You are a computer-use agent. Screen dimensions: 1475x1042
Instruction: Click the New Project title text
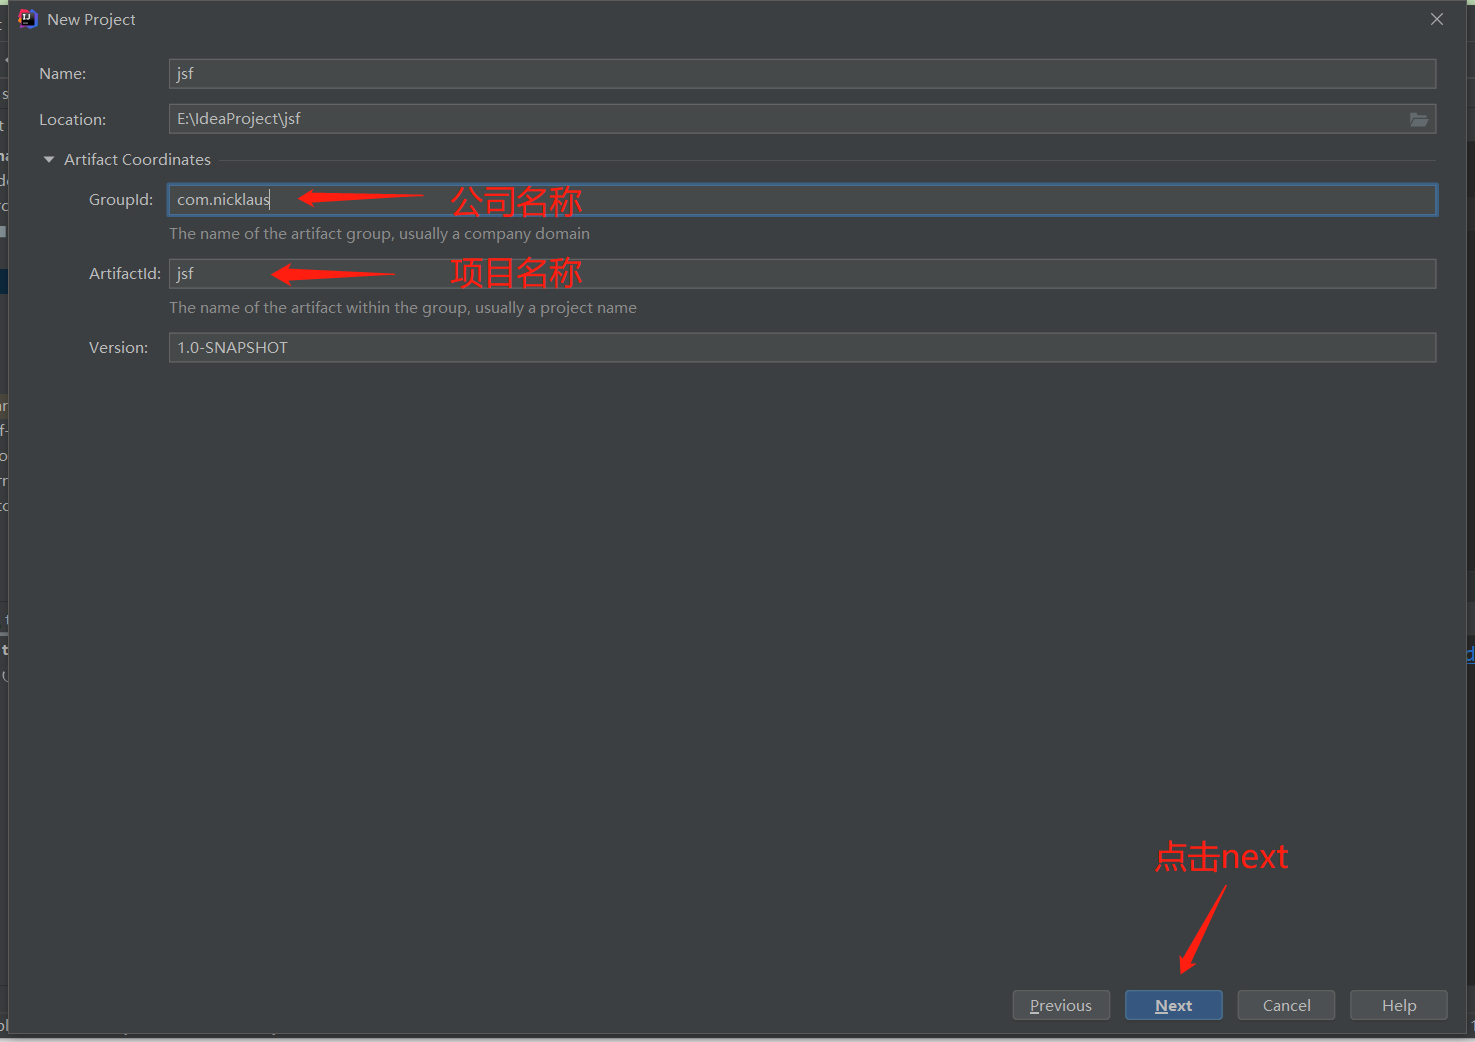(91, 18)
